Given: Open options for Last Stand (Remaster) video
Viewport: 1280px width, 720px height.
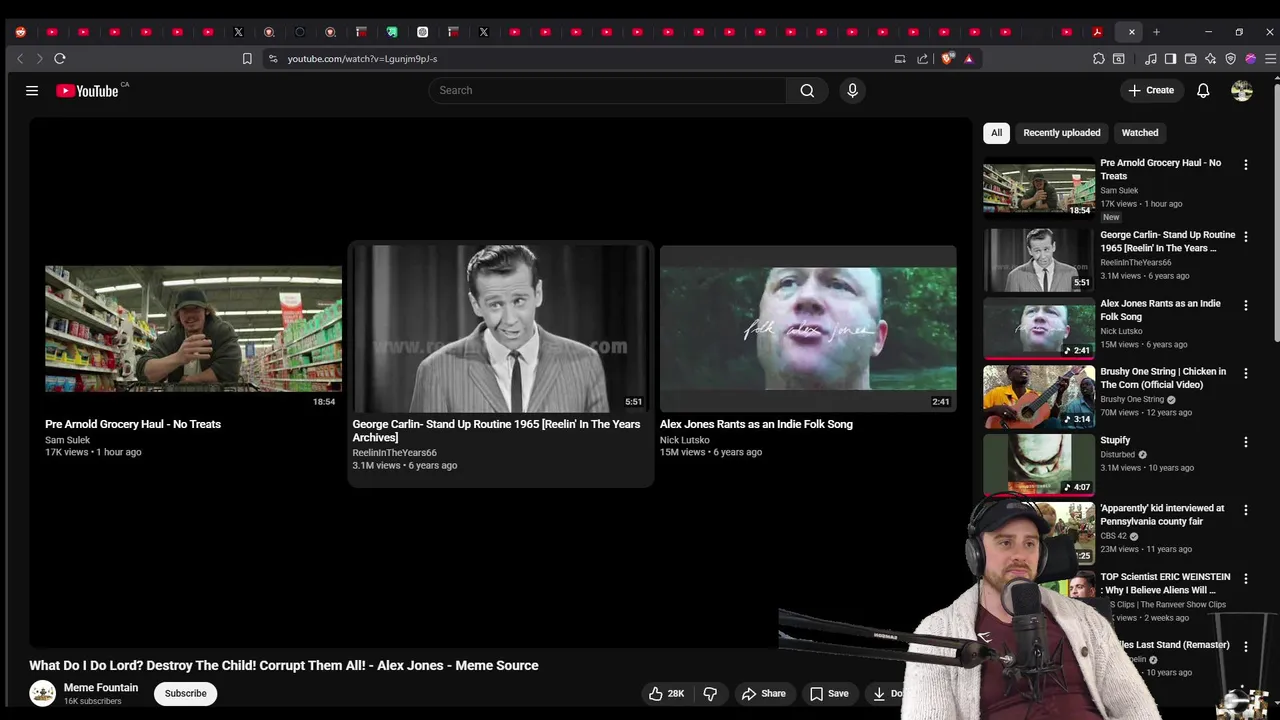Looking at the screenshot, I should click(x=1245, y=647).
